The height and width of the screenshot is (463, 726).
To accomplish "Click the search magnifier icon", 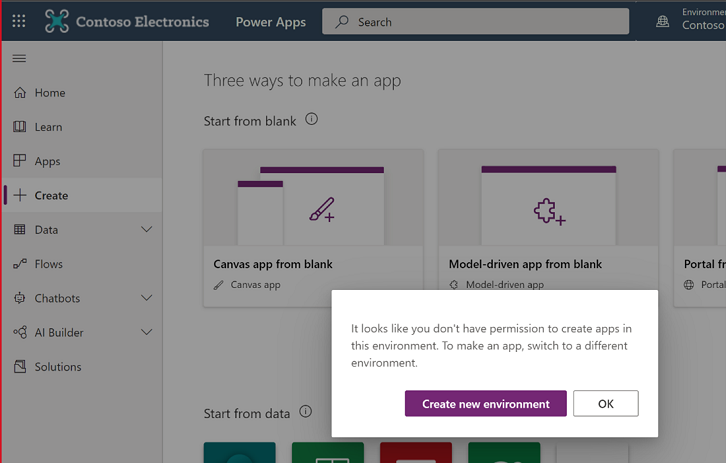I will (342, 21).
